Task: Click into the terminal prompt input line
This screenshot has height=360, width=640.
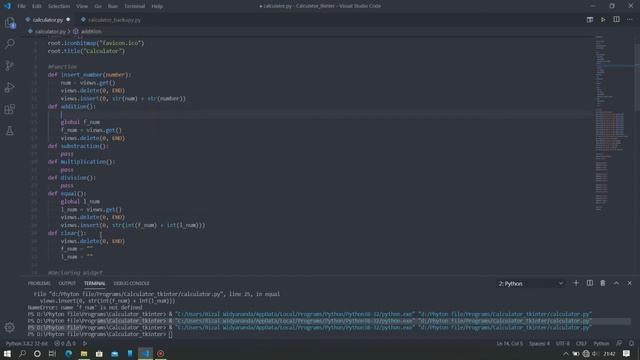Action: [x=171, y=334]
